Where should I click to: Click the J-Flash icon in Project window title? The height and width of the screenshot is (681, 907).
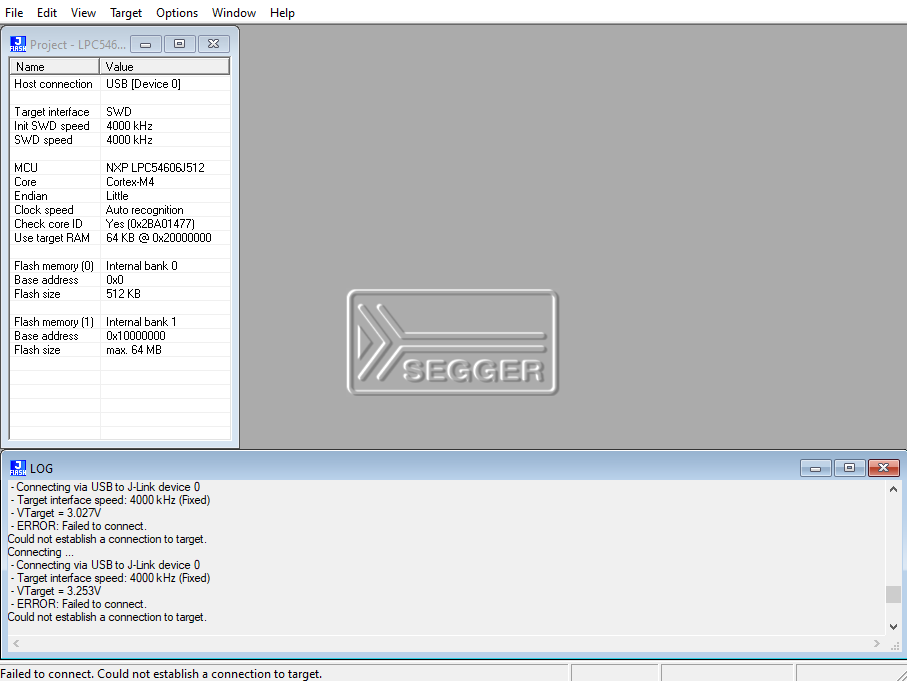[x=18, y=44]
